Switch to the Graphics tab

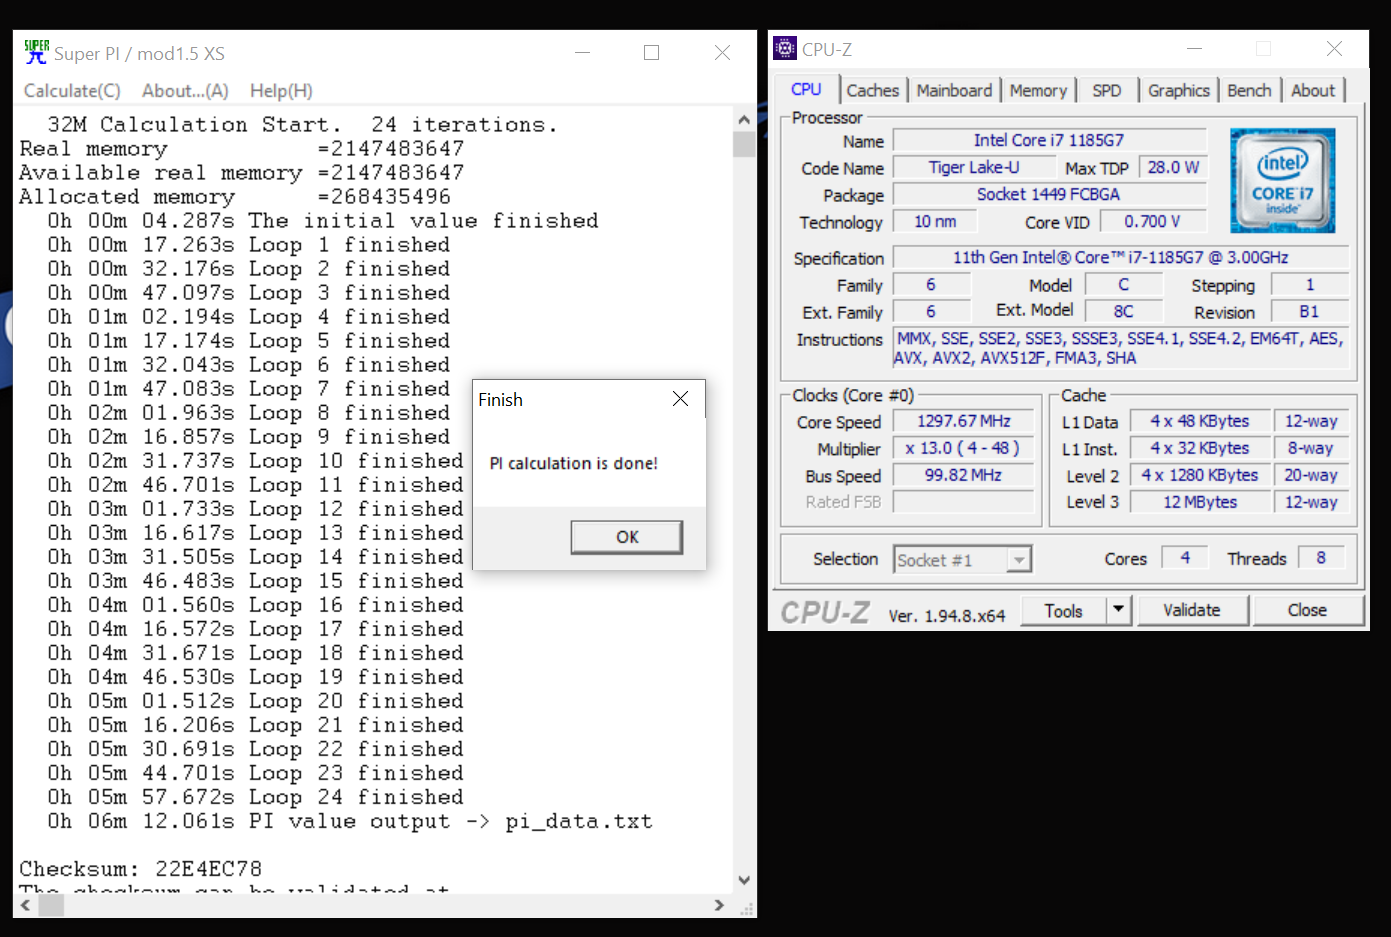[x=1178, y=90]
